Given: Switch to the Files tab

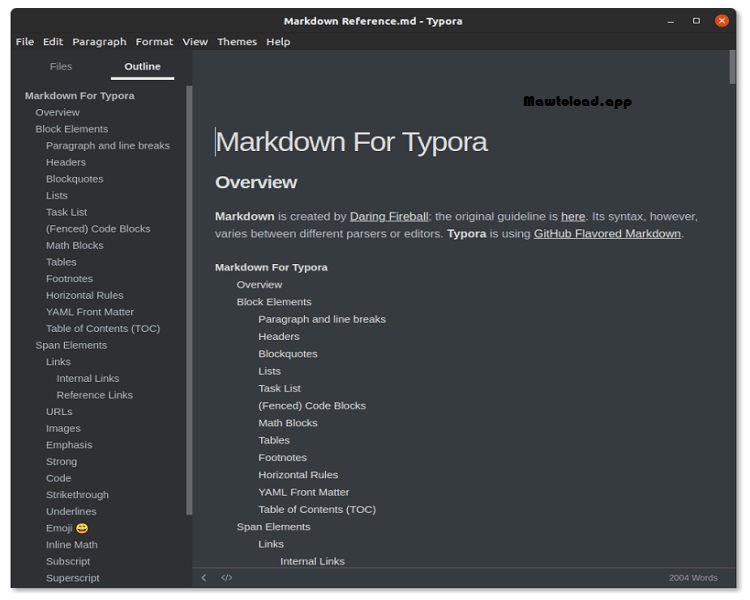Looking at the screenshot, I should pos(61,67).
